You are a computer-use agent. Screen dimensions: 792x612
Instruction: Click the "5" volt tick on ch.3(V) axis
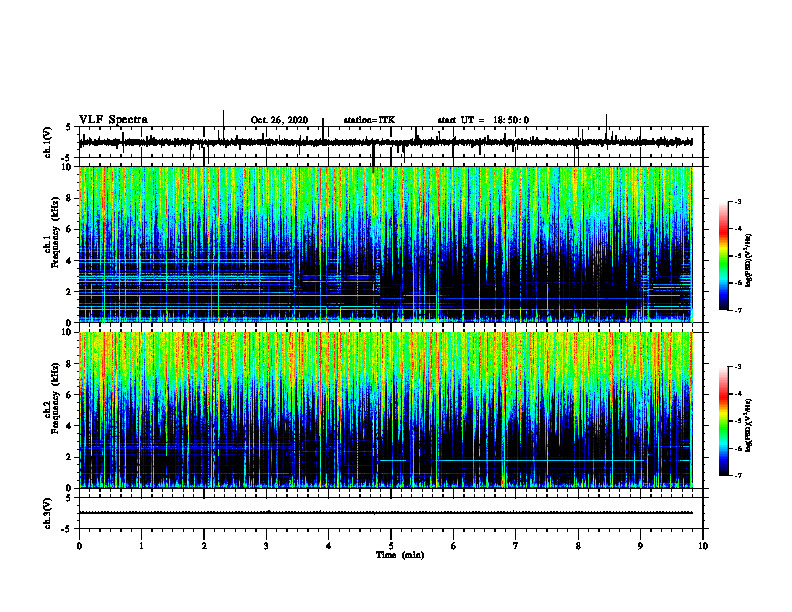pyautogui.click(x=68, y=497)
